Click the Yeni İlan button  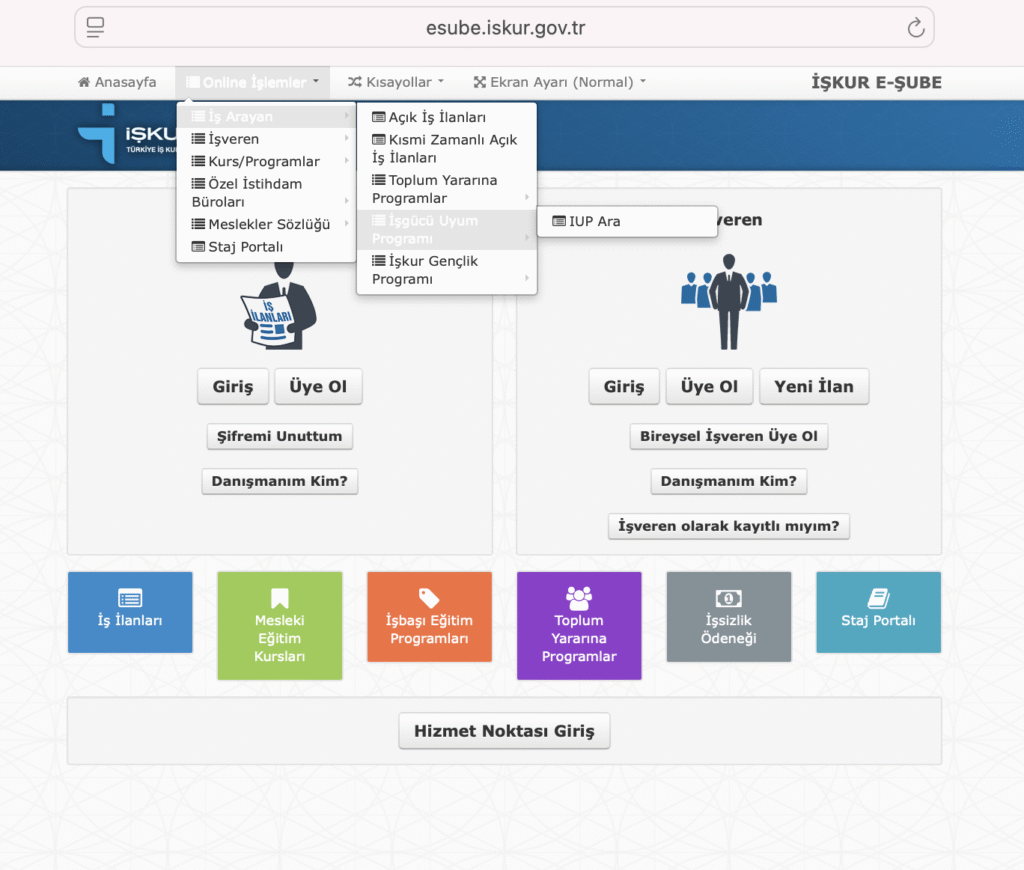point(814,387)
